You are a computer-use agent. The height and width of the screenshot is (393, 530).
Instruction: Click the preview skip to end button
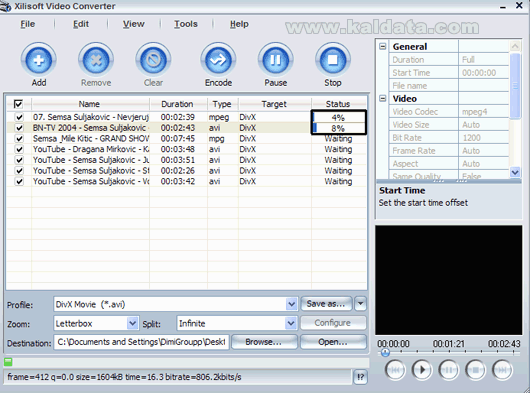pos(502,370)
